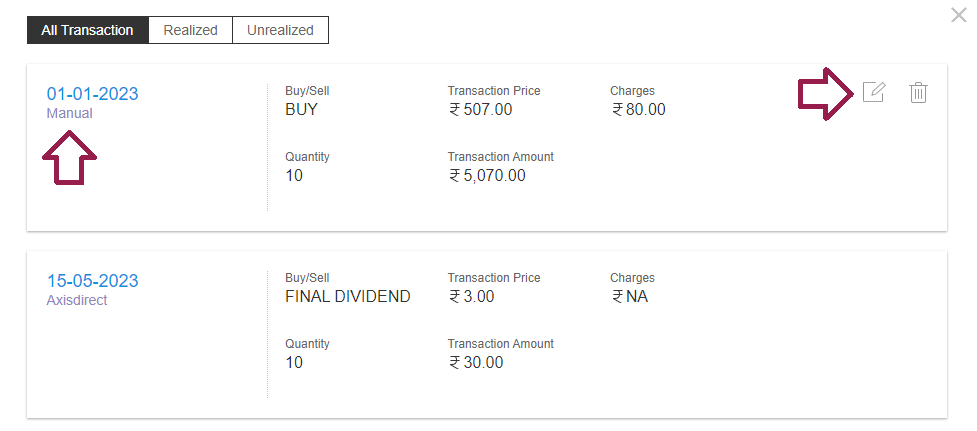Screen dimensions: 977x431
Task: Show the Unrealized tab
Action: pyautogui.click(x=280, y=30)
